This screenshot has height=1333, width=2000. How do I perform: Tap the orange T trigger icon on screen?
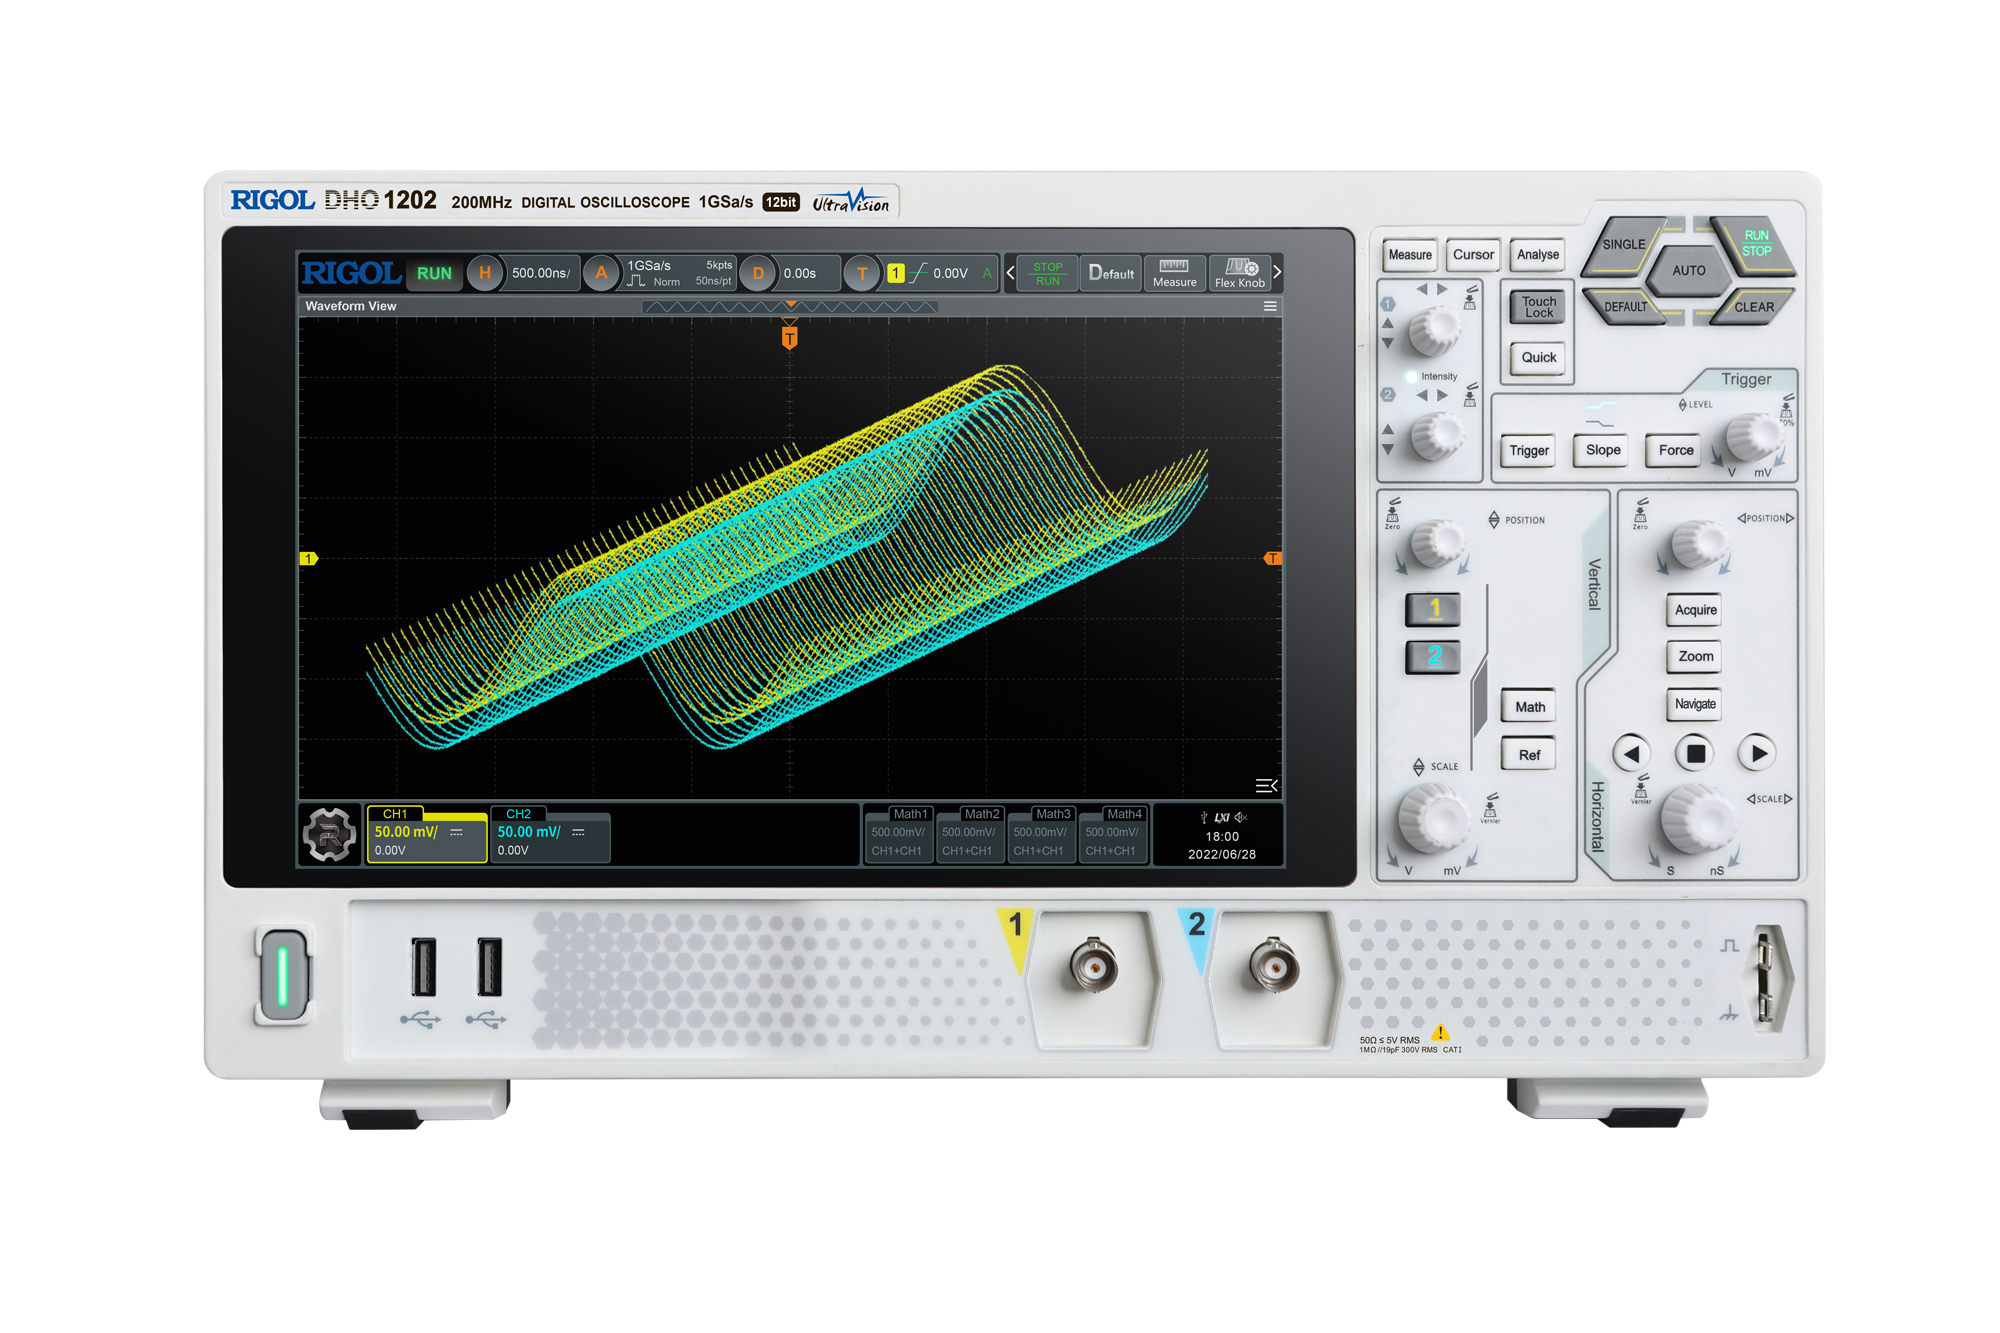point(862,273)
